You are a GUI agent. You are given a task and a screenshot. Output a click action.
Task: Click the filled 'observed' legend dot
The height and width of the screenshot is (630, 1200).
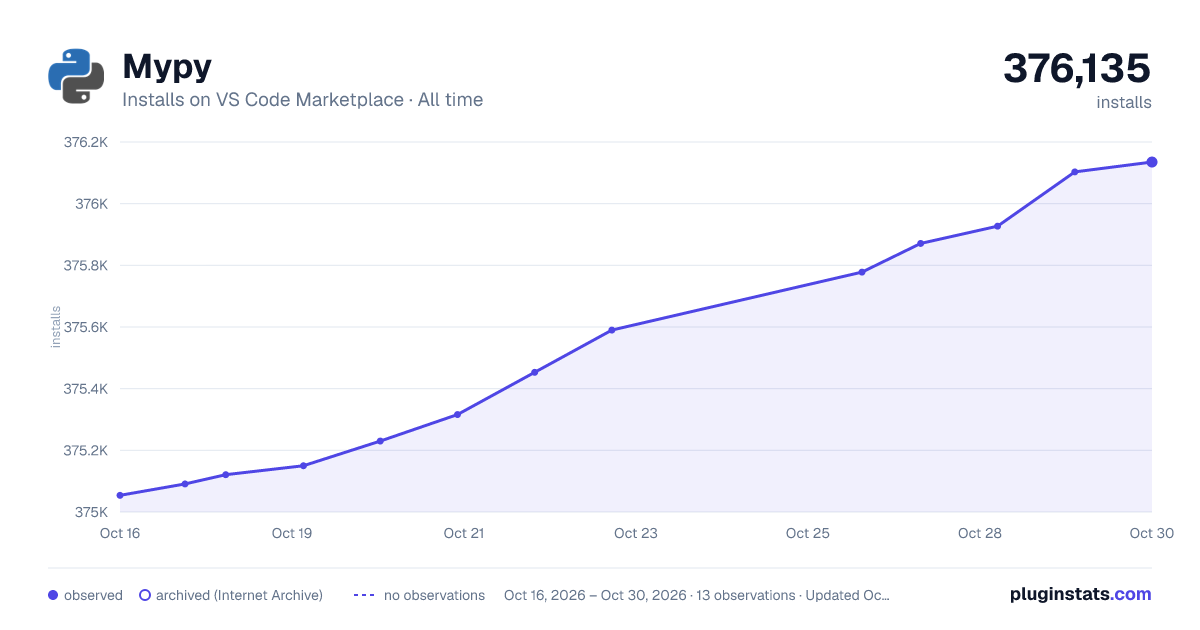coord(53,595)
